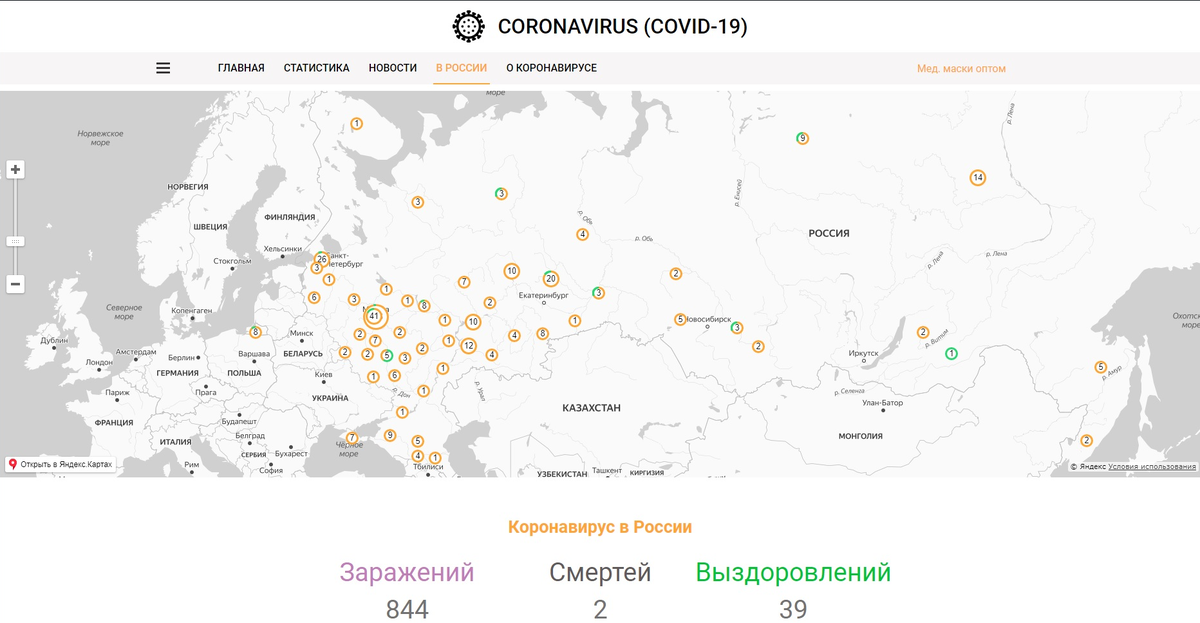This screenshot has width=1200, height=623.
Task: Click marker 5 next to Novosibirsk
Action: pyautogui.click(x=680, y=320)
